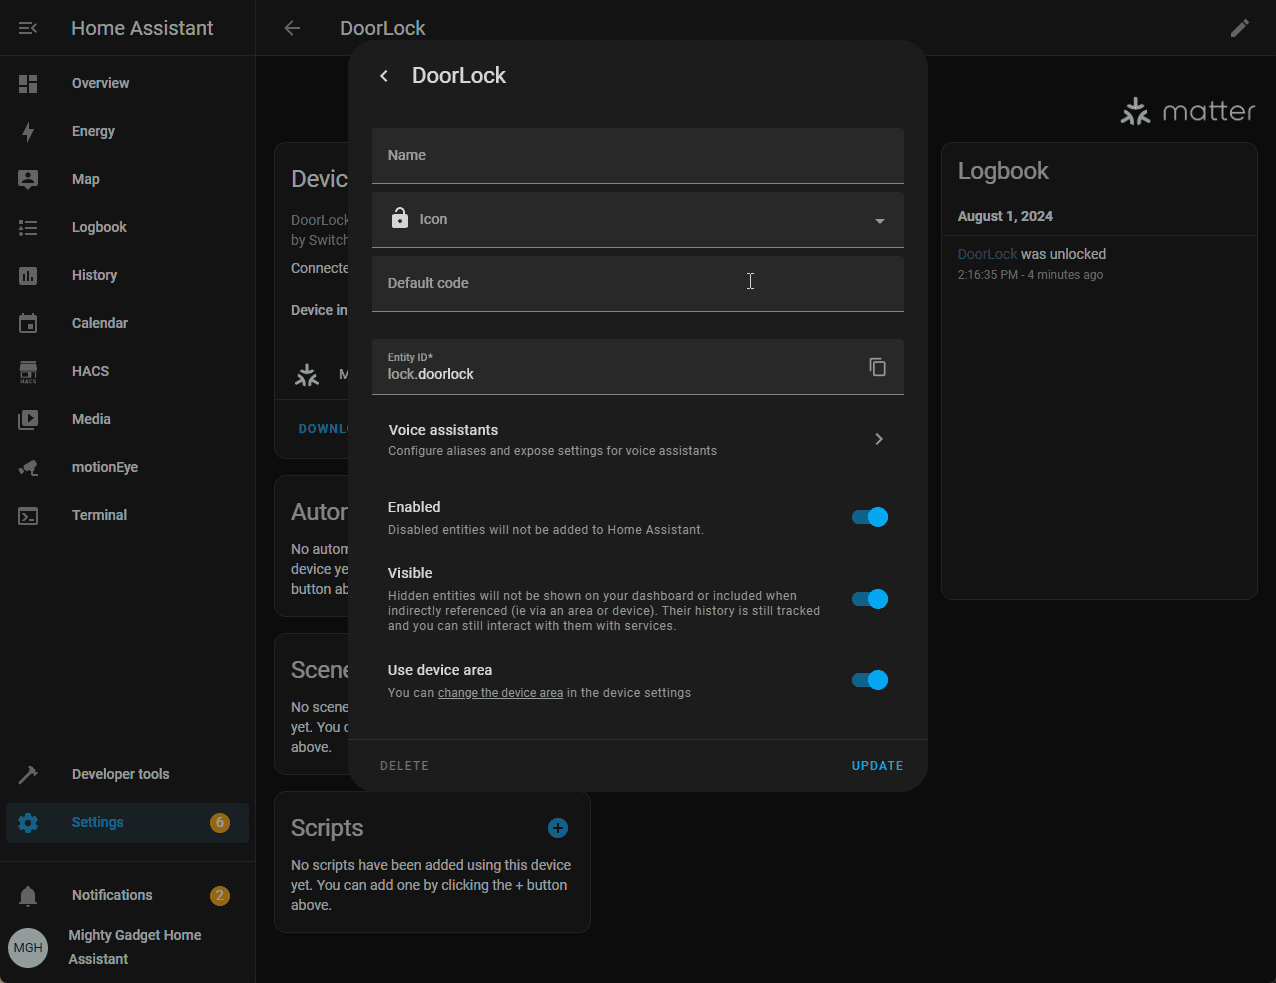Image resolution: width=1276 pixels, height=983 pixels.
Task: Copy the entity ID to clipboard
Action: tap(877, 367)
